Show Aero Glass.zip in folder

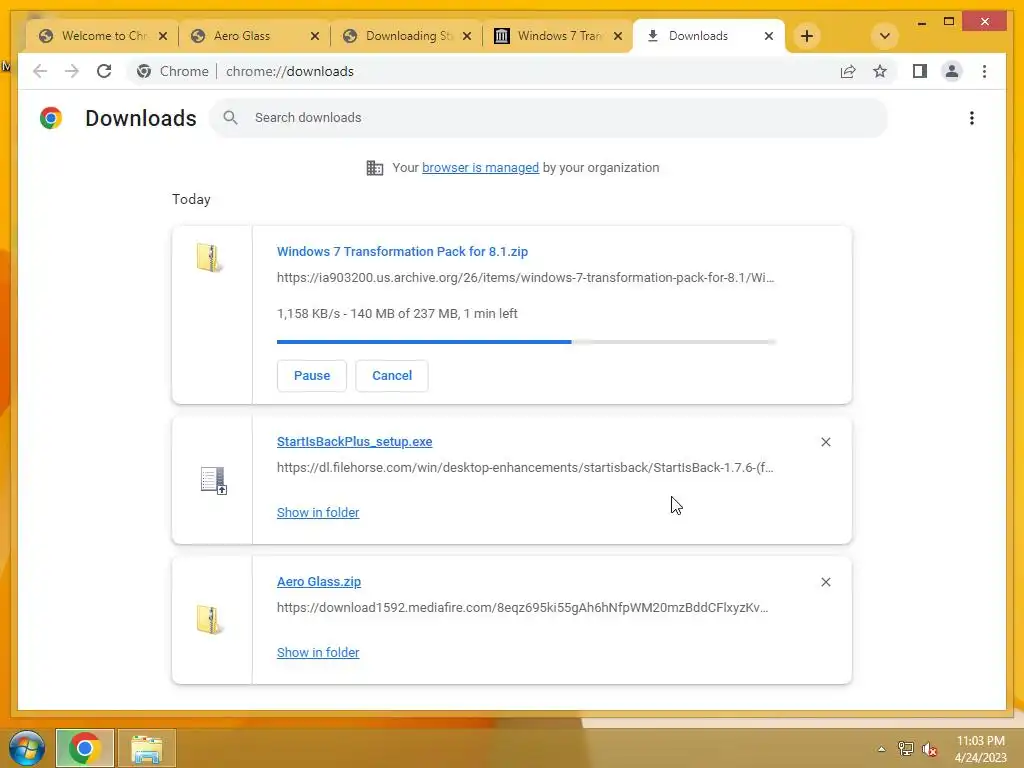(318, 652)
